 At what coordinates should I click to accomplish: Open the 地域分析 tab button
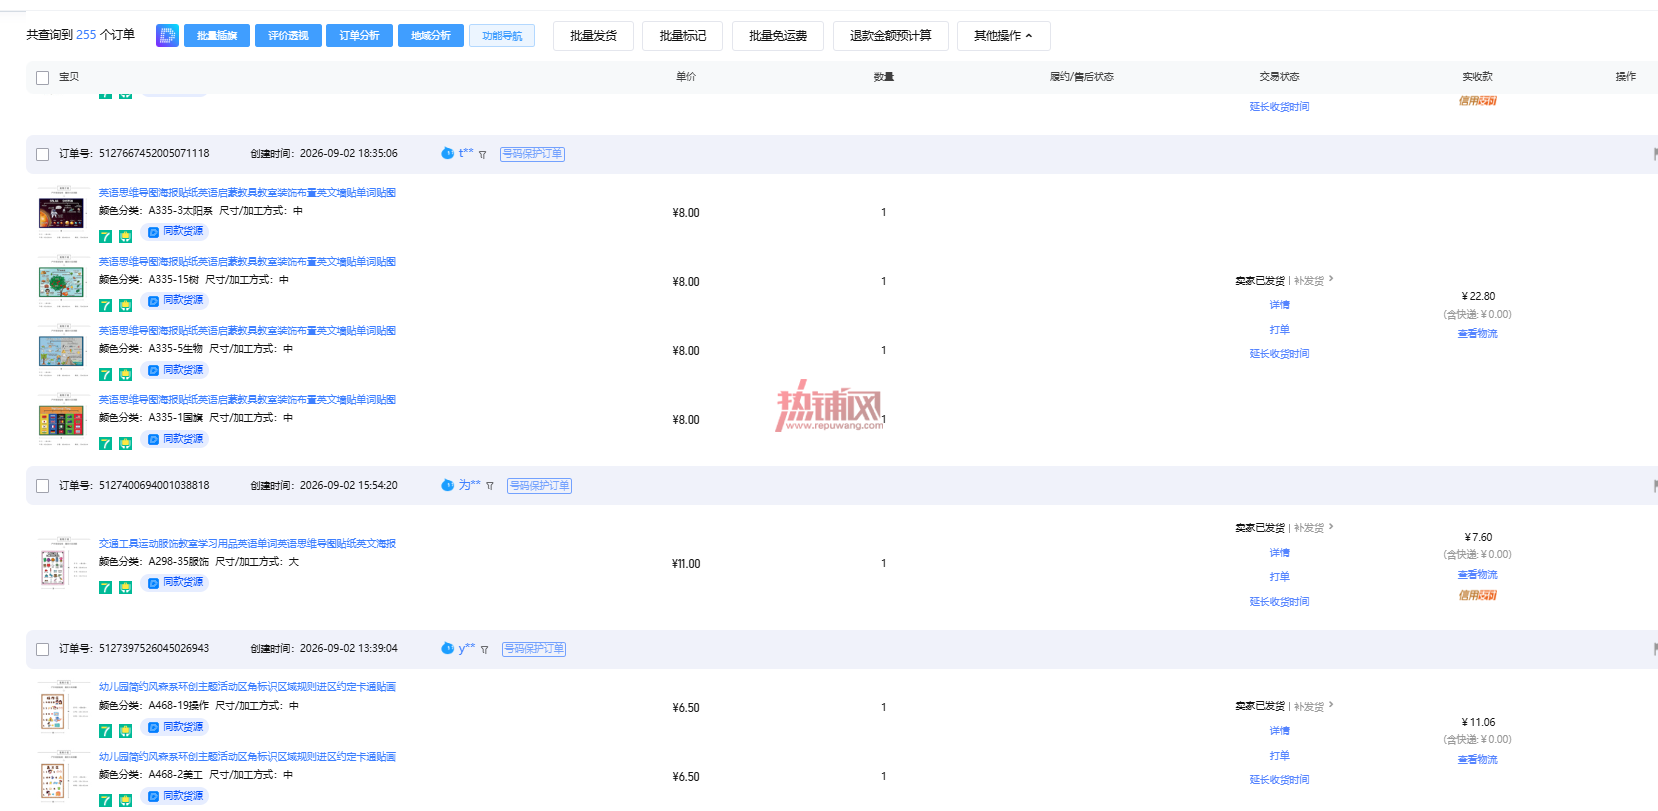[x=431, y=36]
